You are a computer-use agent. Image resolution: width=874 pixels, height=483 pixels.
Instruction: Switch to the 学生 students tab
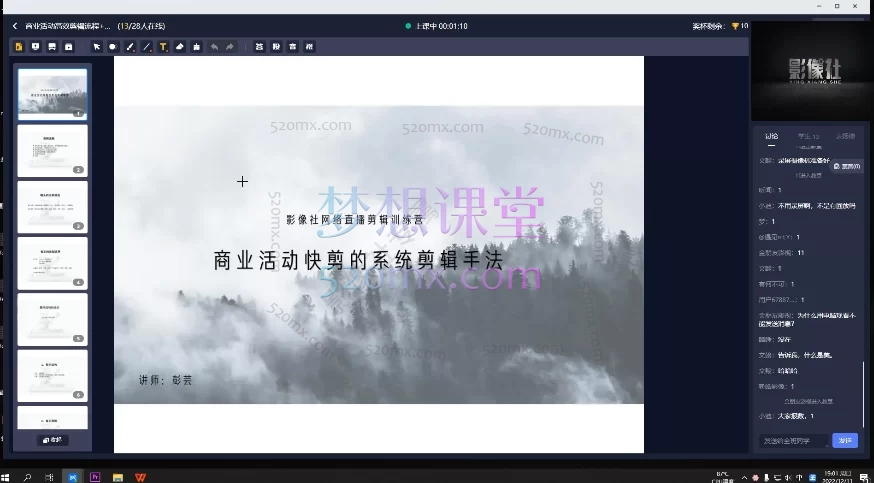pyautogui.click(x=808, y=136)
